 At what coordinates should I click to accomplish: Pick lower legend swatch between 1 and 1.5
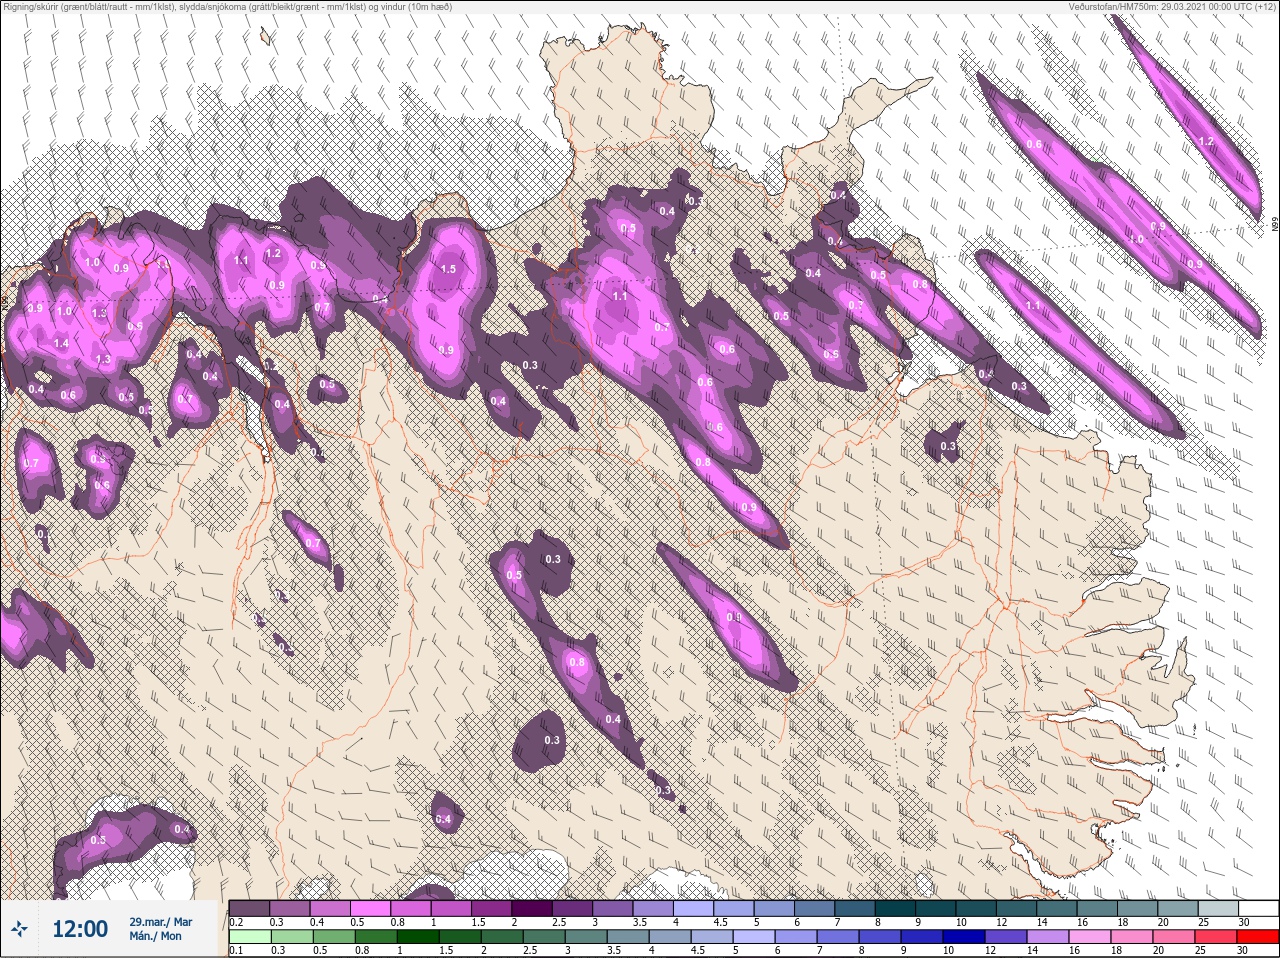418,937
